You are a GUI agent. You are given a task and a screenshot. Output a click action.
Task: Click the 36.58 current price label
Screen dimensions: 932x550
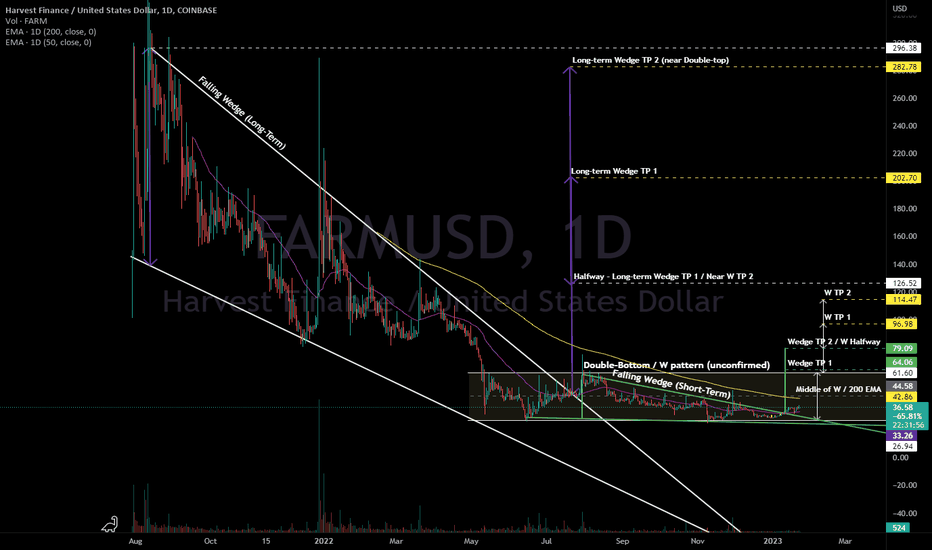coord(903,407)
